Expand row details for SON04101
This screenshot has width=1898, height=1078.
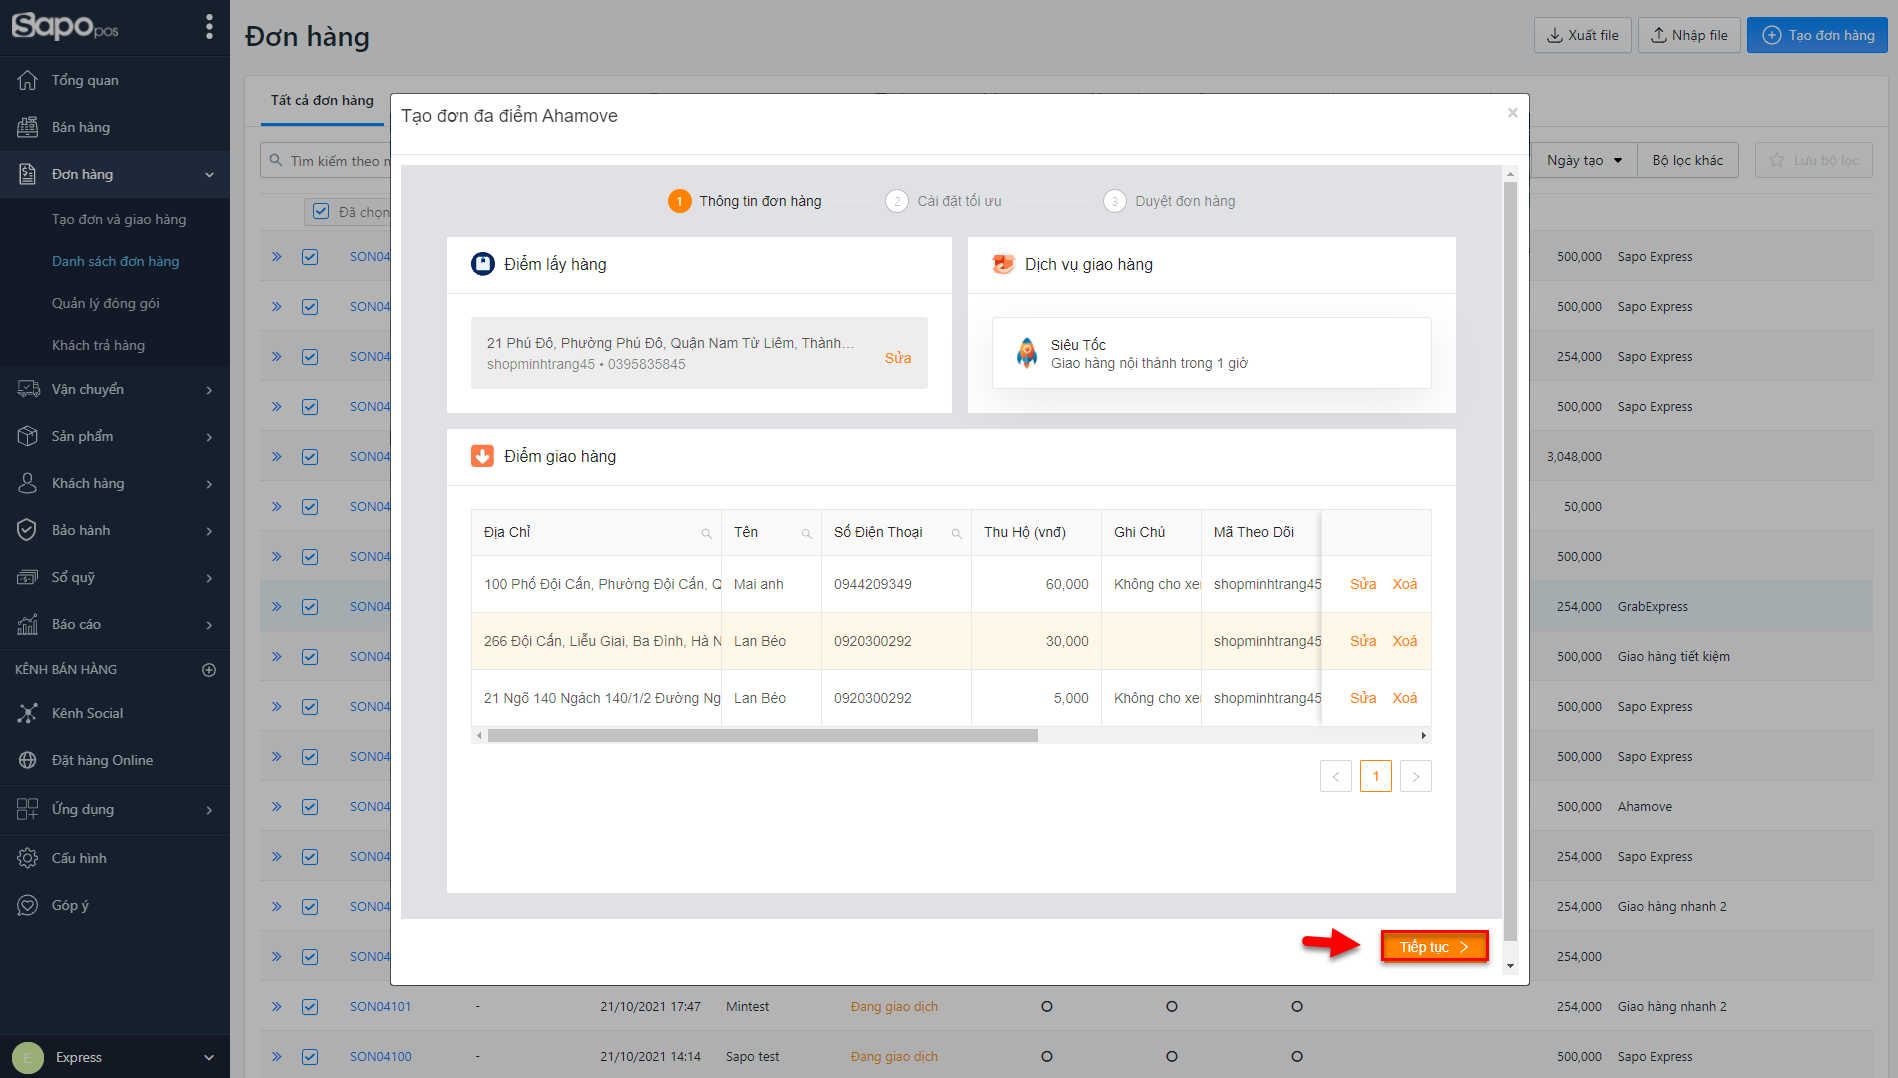point(277,1006)
